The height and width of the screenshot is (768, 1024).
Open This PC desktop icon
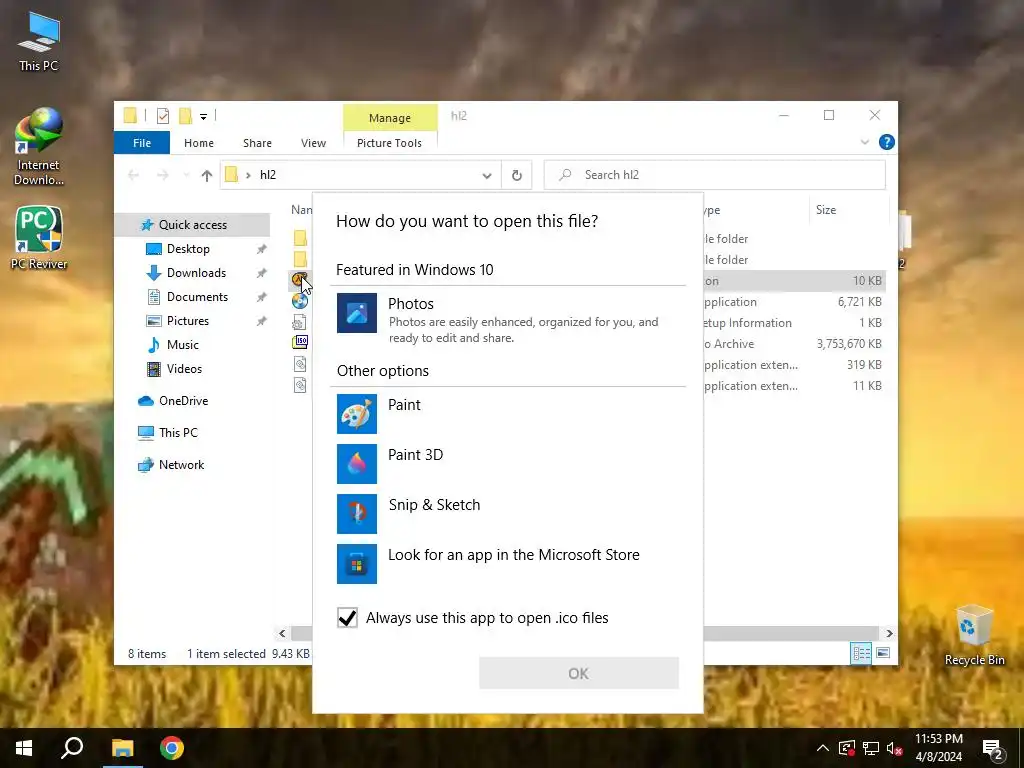pos(39,41)
